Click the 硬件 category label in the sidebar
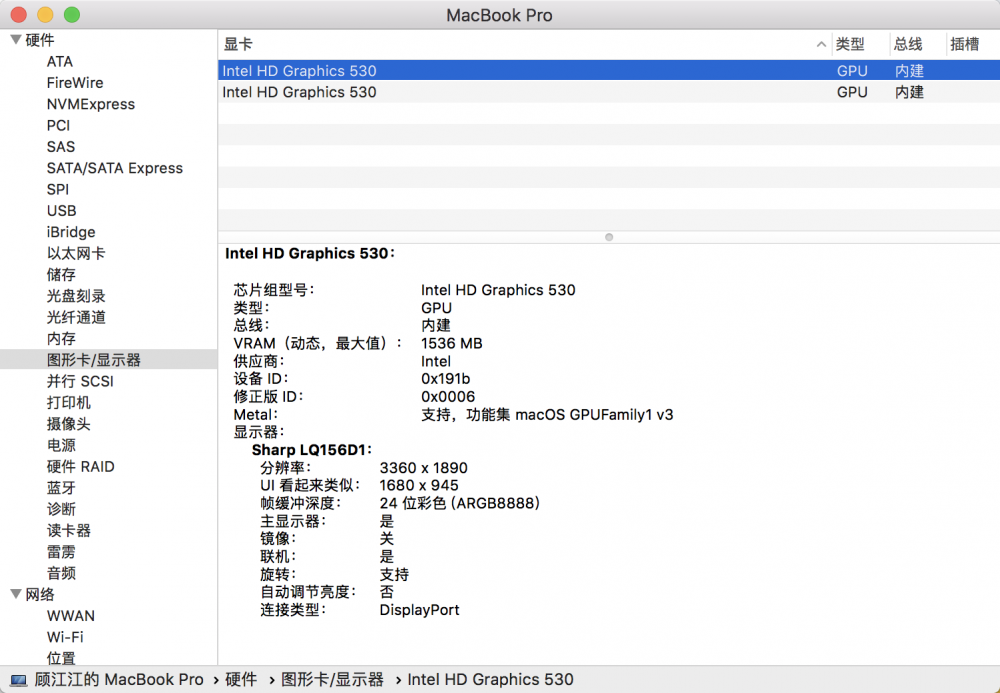 [x=40, y=40]
